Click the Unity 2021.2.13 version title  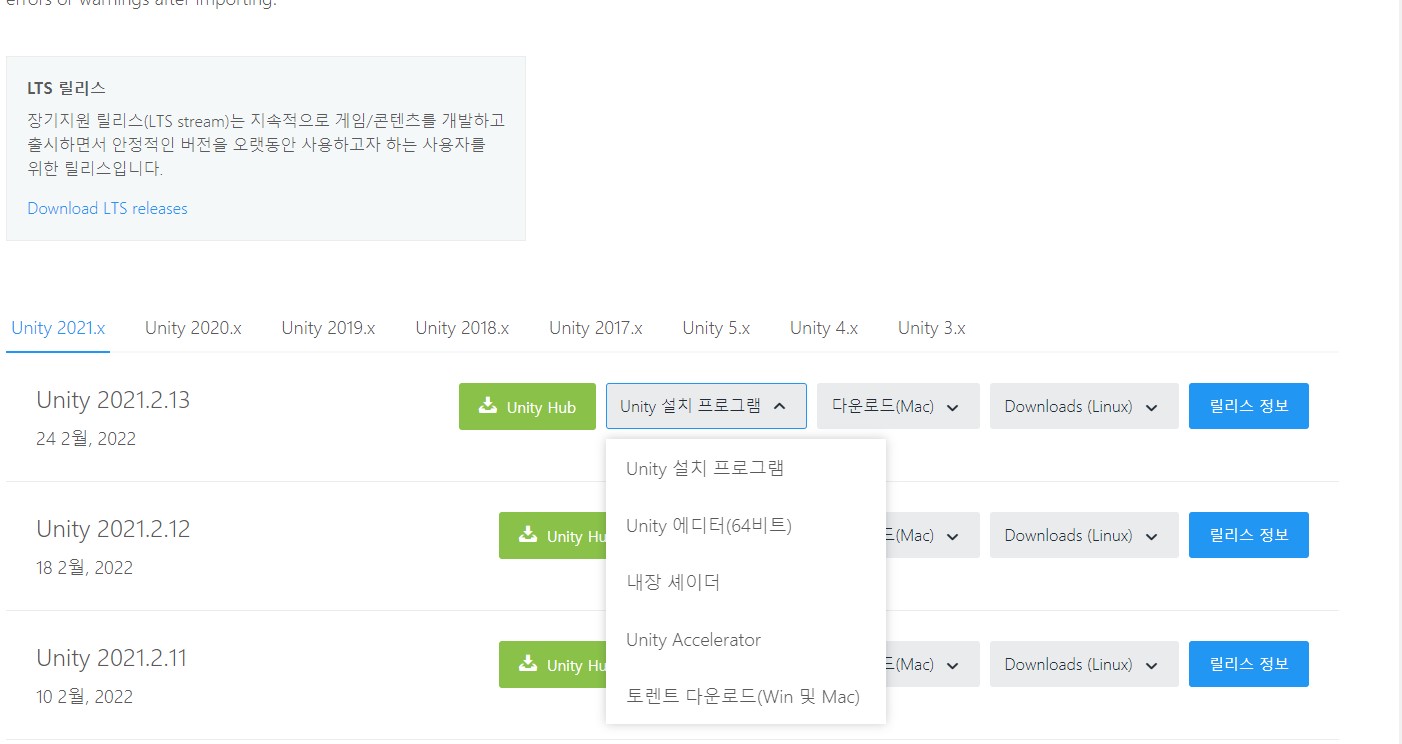click(113, 400)
